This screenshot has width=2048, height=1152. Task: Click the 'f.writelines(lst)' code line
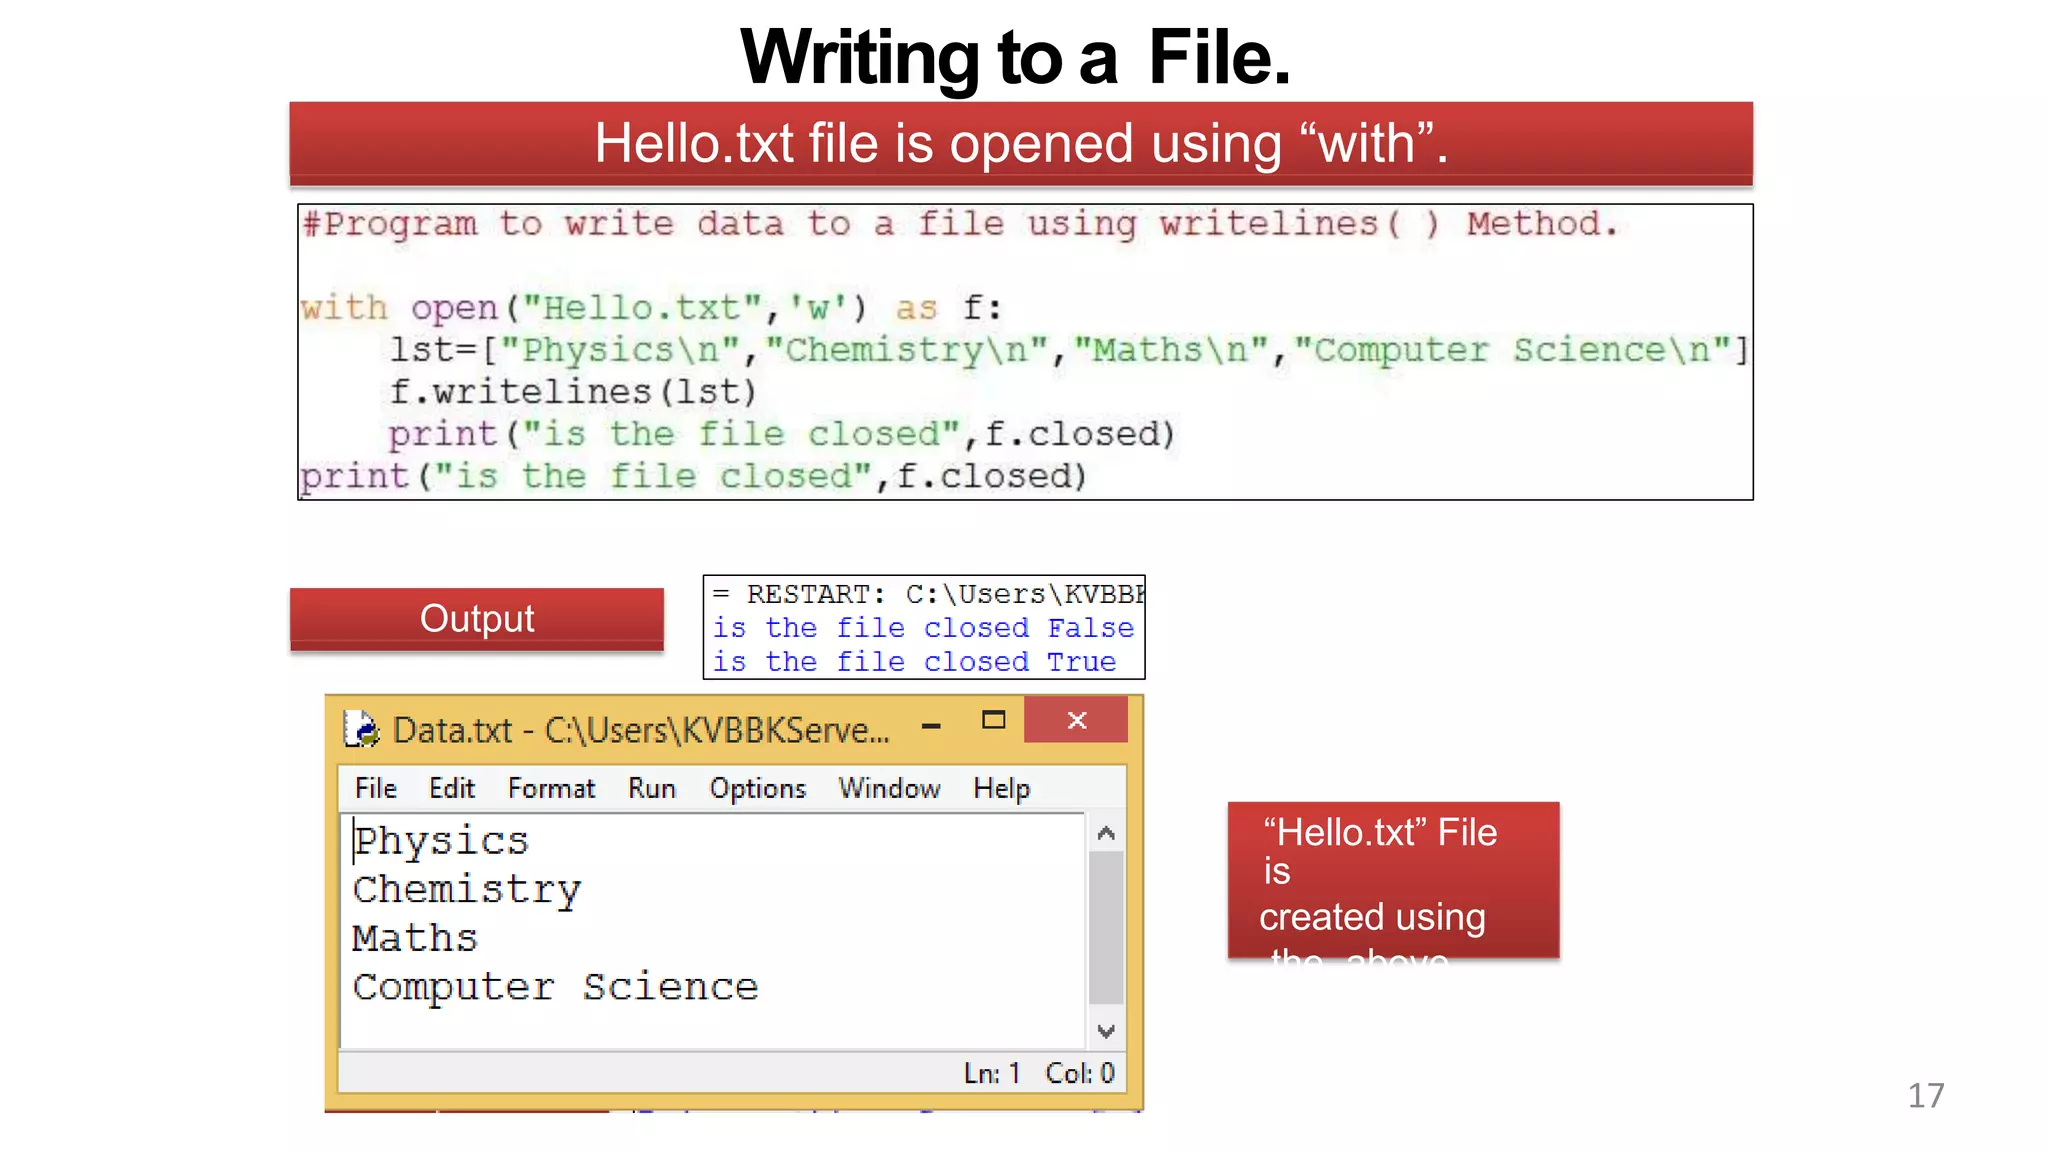573,392
